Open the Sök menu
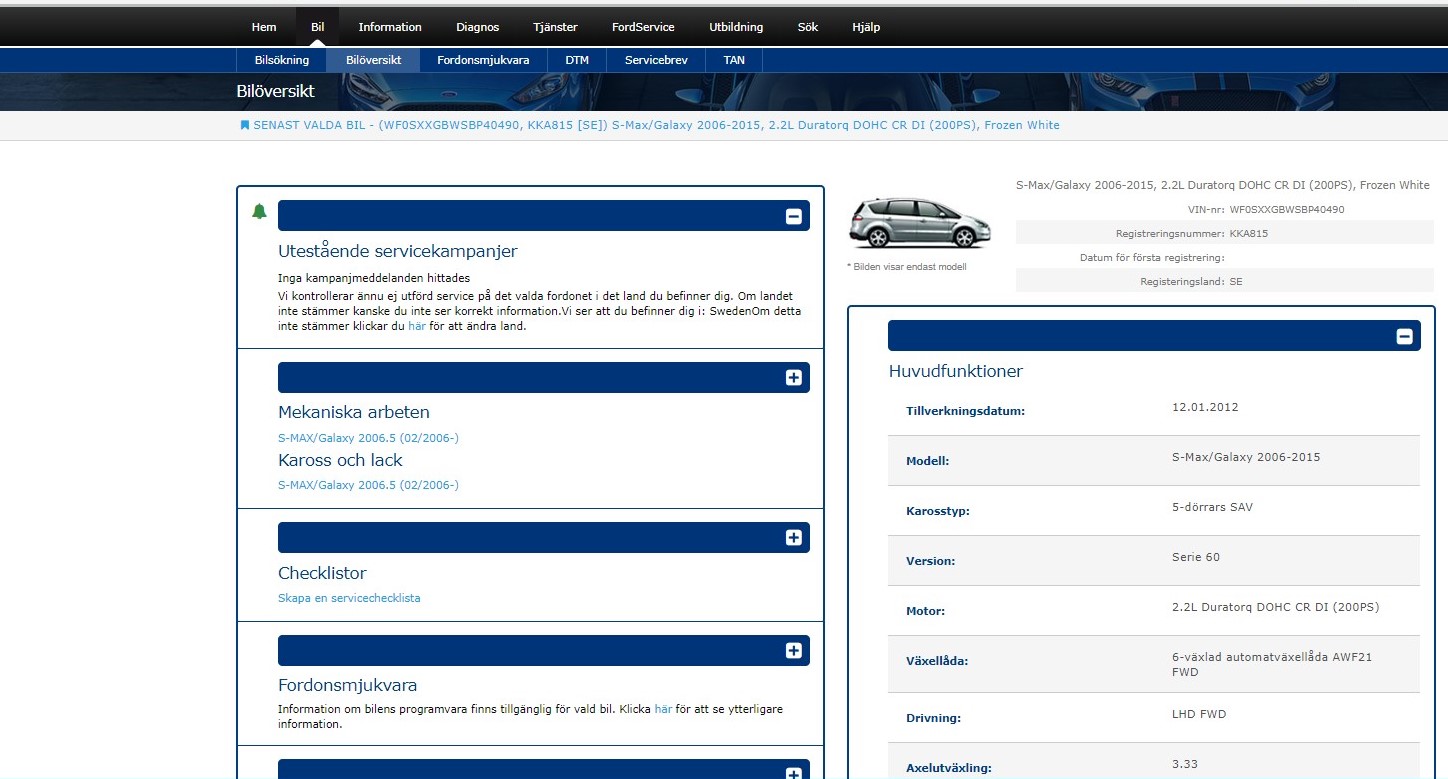Screen dimensions: 1448x779 tap(808, 27)
